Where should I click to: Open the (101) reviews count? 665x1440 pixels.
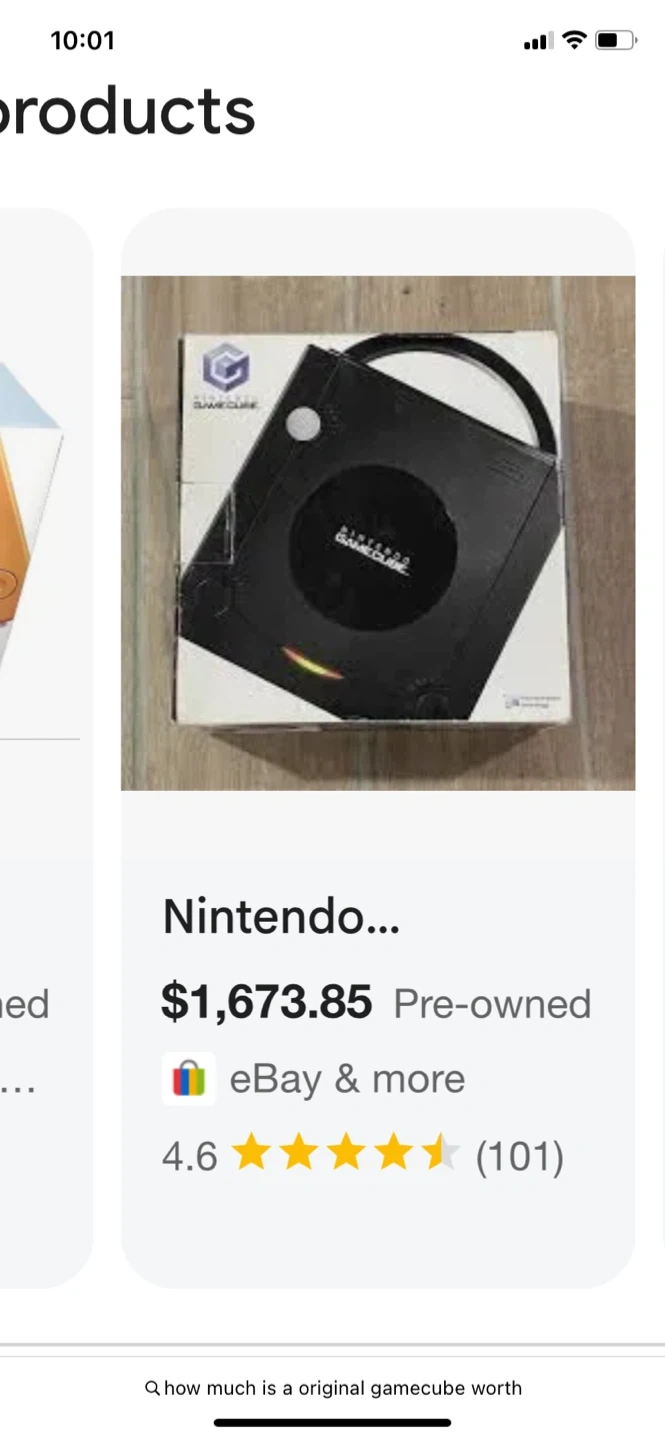519,1156
